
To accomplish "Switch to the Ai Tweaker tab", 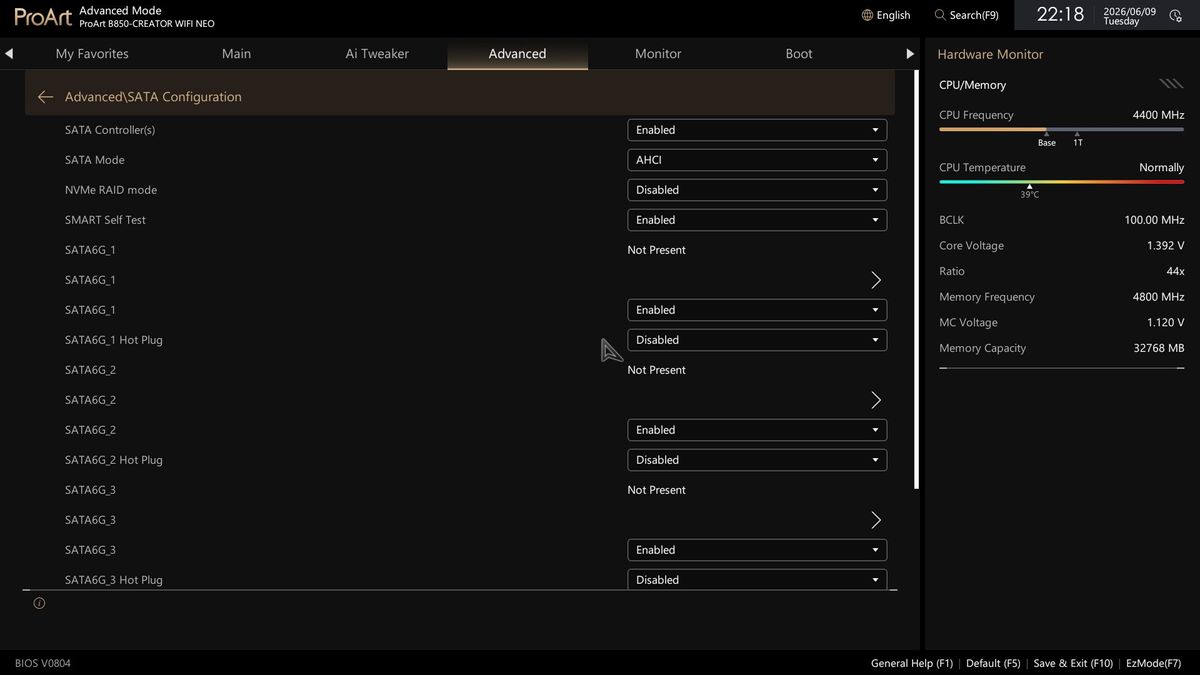I will pyautogui.click(x=377, y=54).
